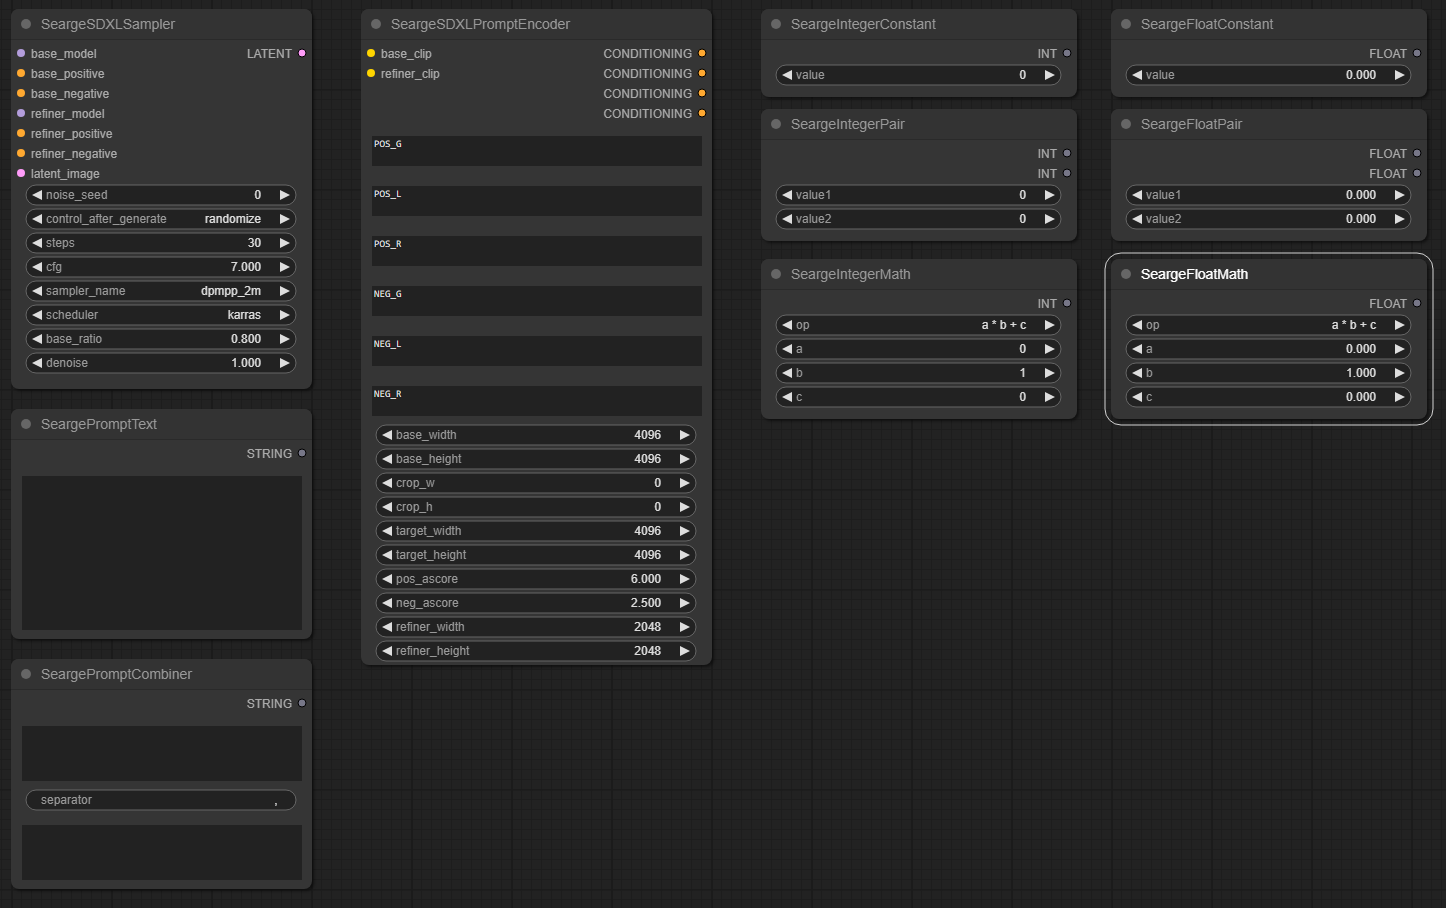Click the SeargeIntegerConstant INT output port
Screen dimensions: 1446x908
point(1067,53)
